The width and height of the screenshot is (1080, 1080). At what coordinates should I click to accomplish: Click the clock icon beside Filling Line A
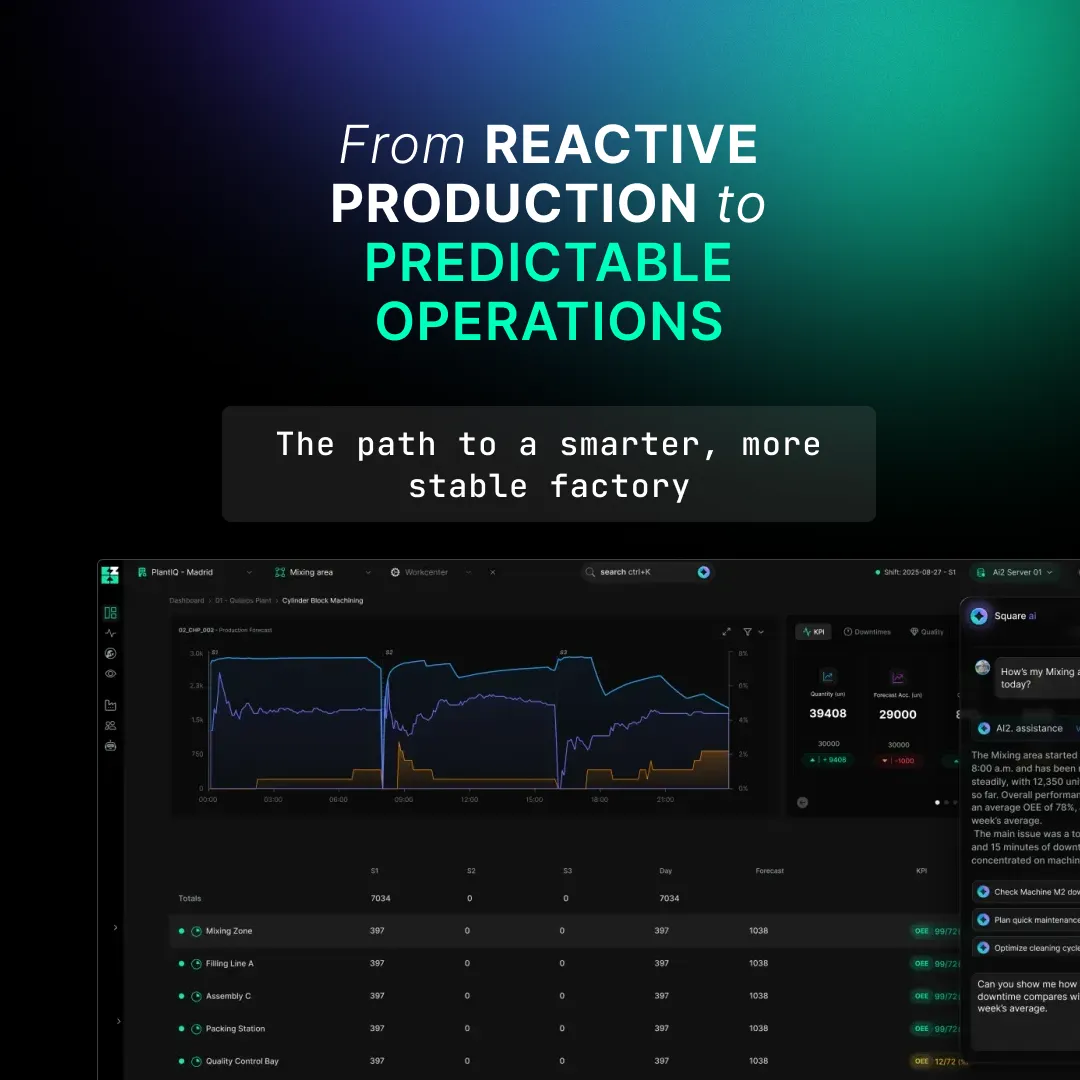click(196, 964)
